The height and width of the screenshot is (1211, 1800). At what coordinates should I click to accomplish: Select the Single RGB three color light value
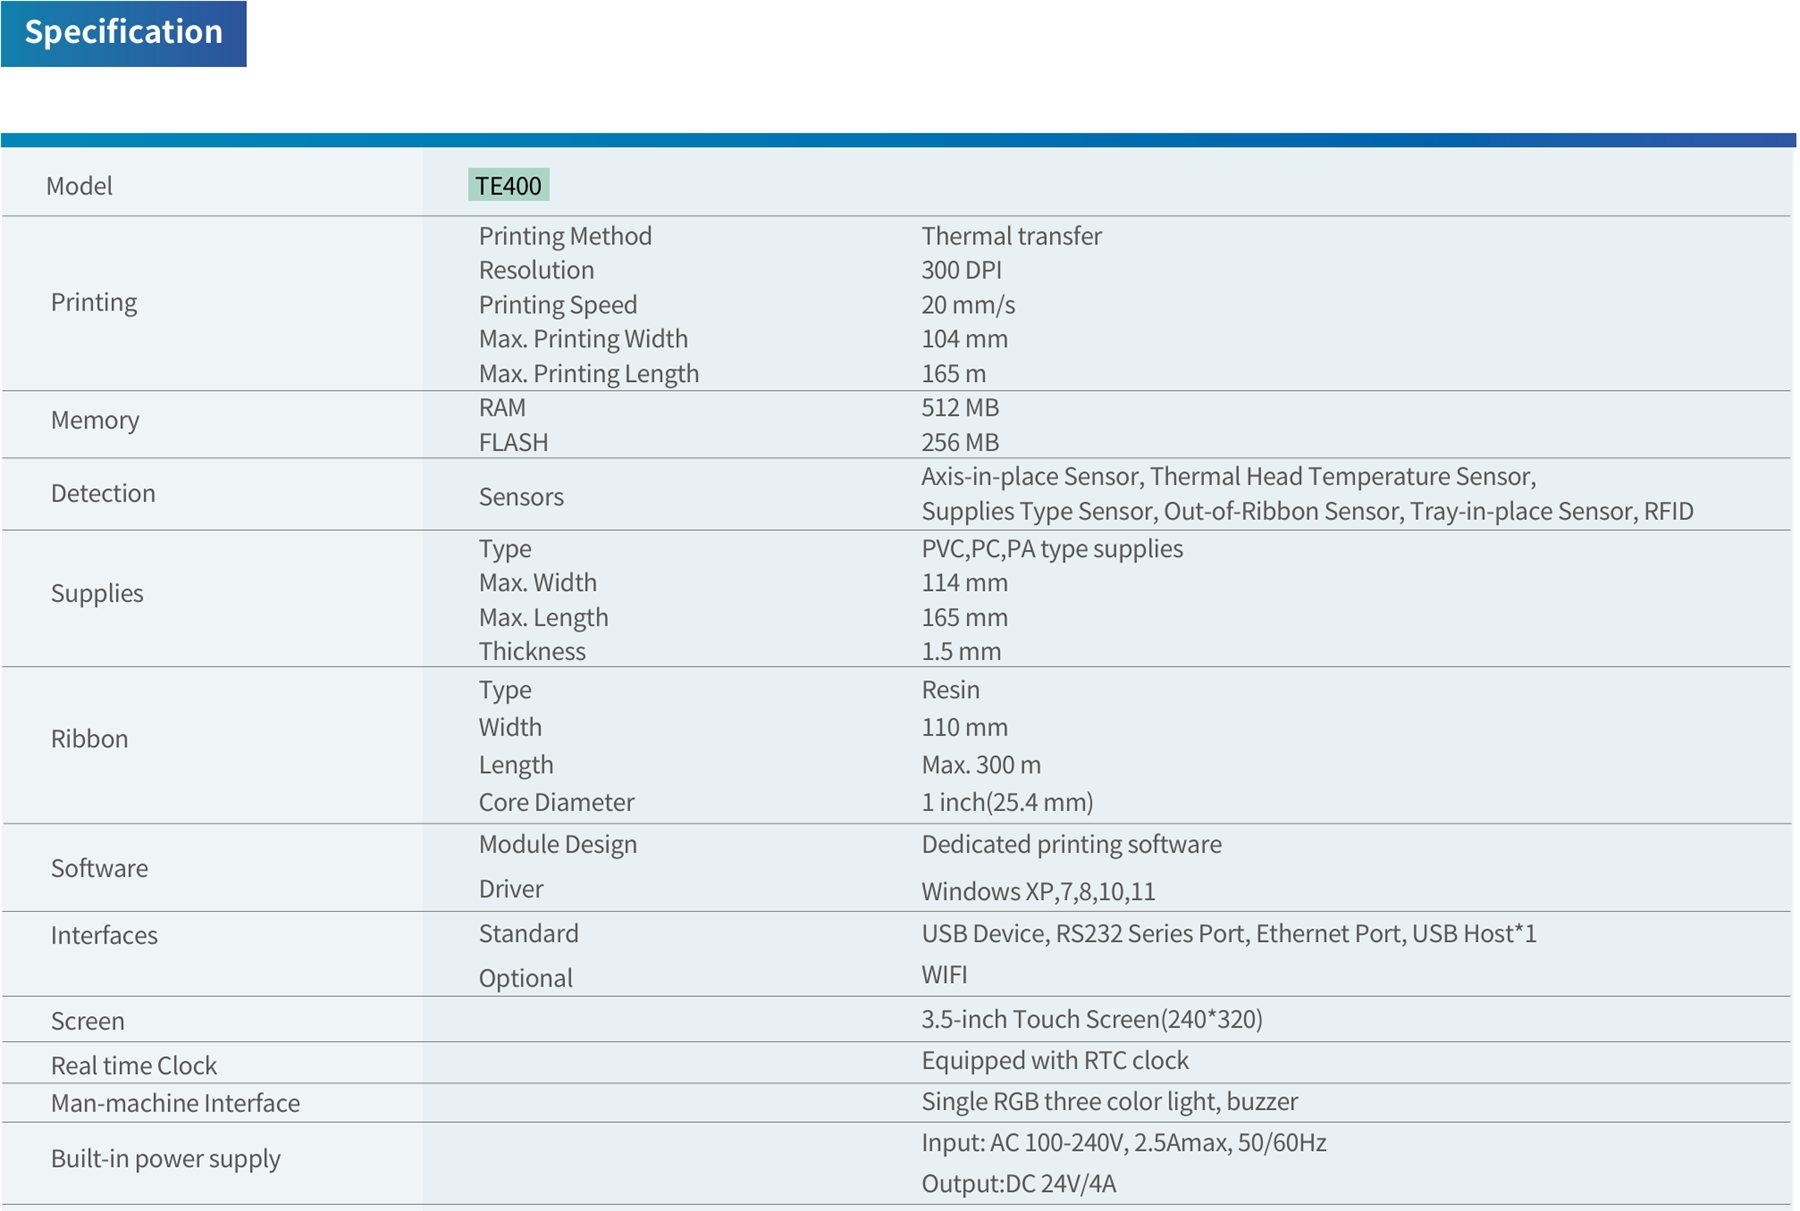pyautogui.click(x=1069, y=1101)
